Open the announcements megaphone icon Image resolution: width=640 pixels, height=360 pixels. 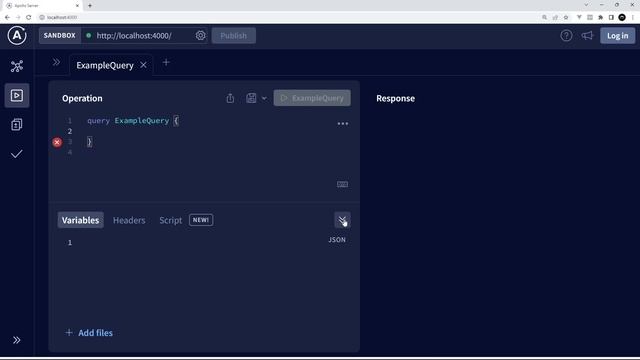point(587,36)
